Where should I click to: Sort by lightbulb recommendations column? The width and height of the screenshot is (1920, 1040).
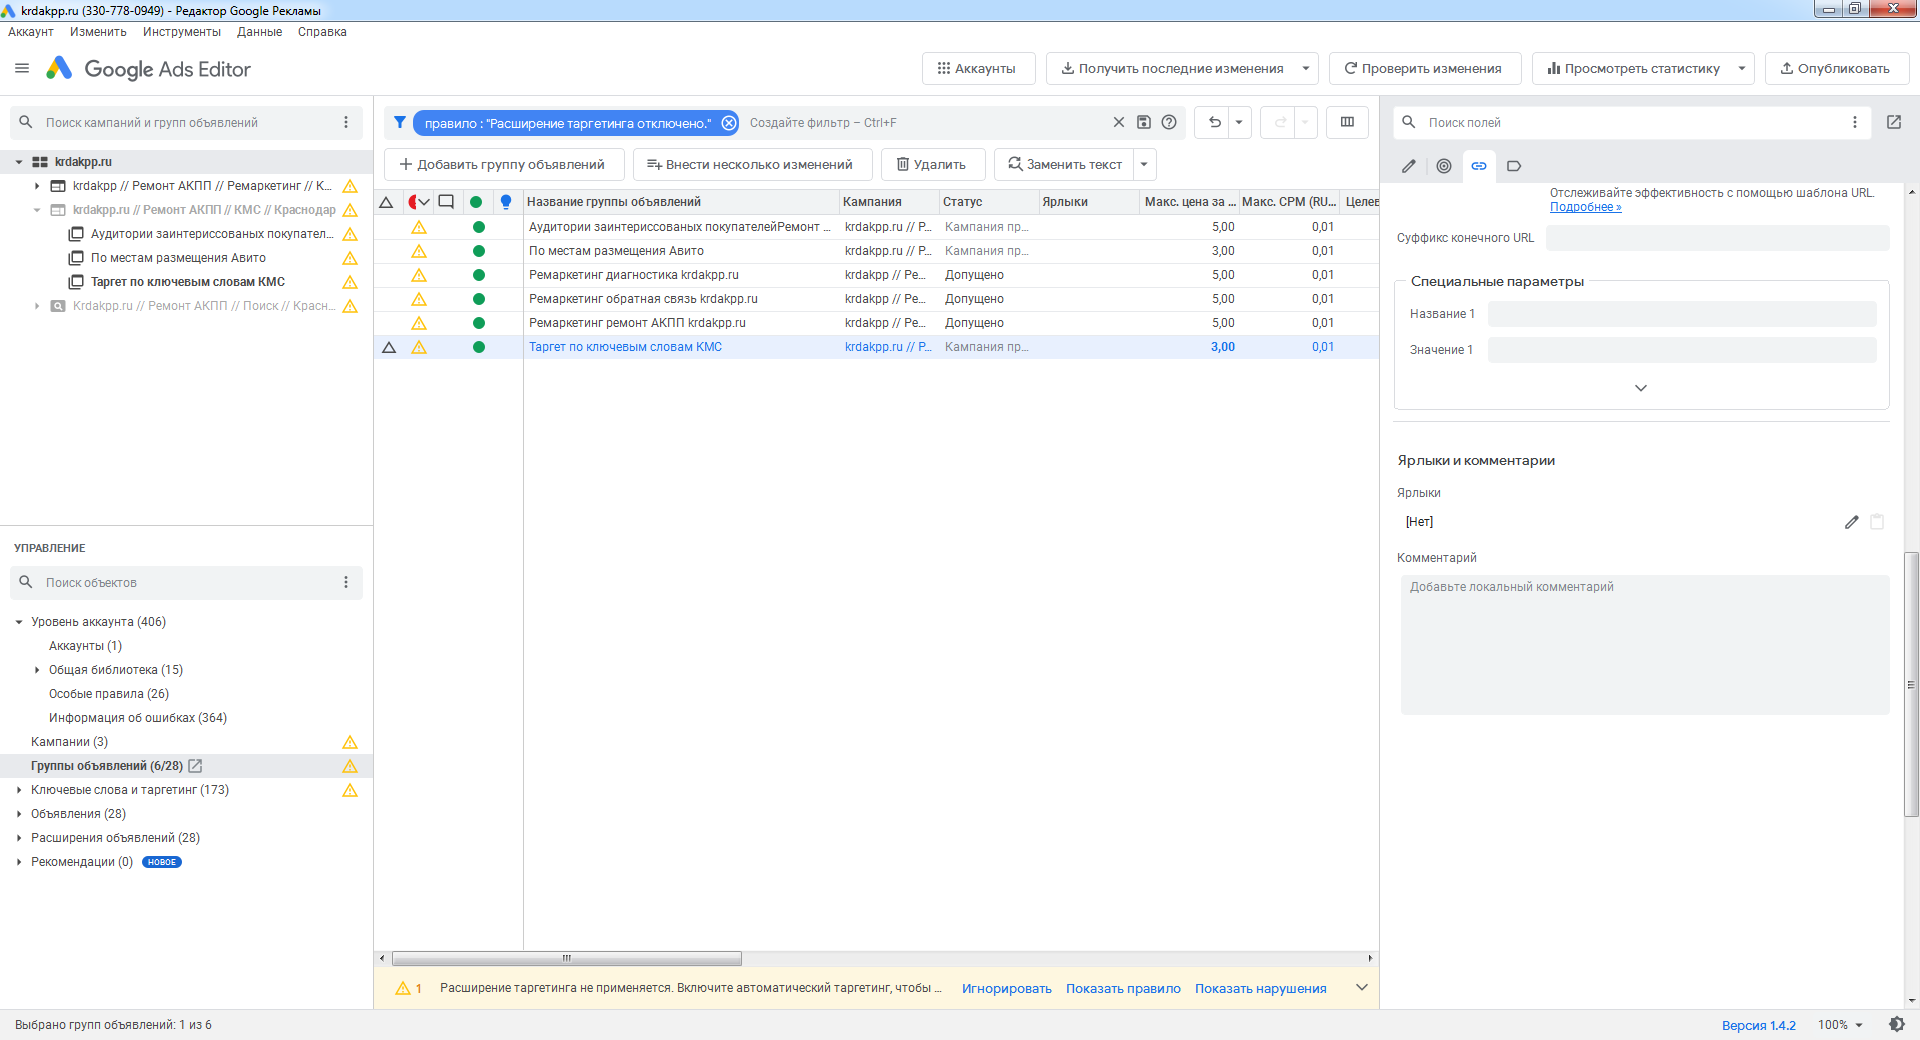(506, 202)
